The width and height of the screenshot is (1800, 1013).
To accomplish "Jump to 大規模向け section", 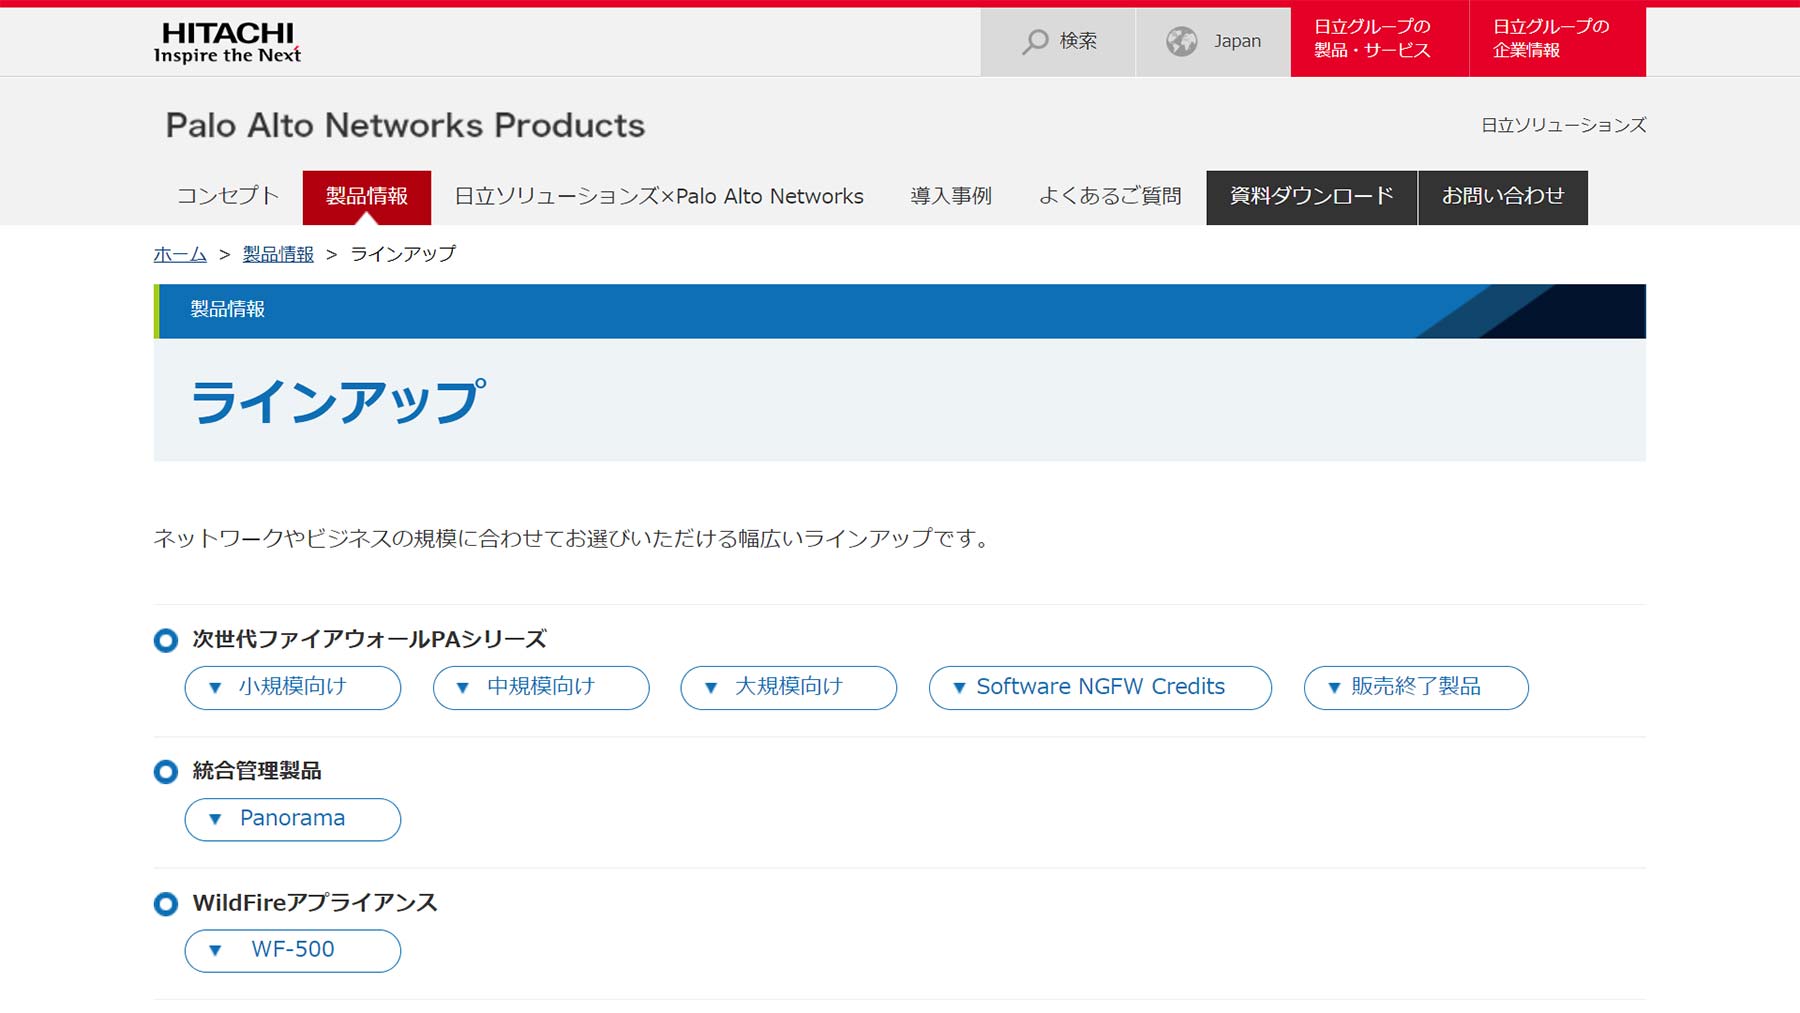I will [x=789, y=687].
